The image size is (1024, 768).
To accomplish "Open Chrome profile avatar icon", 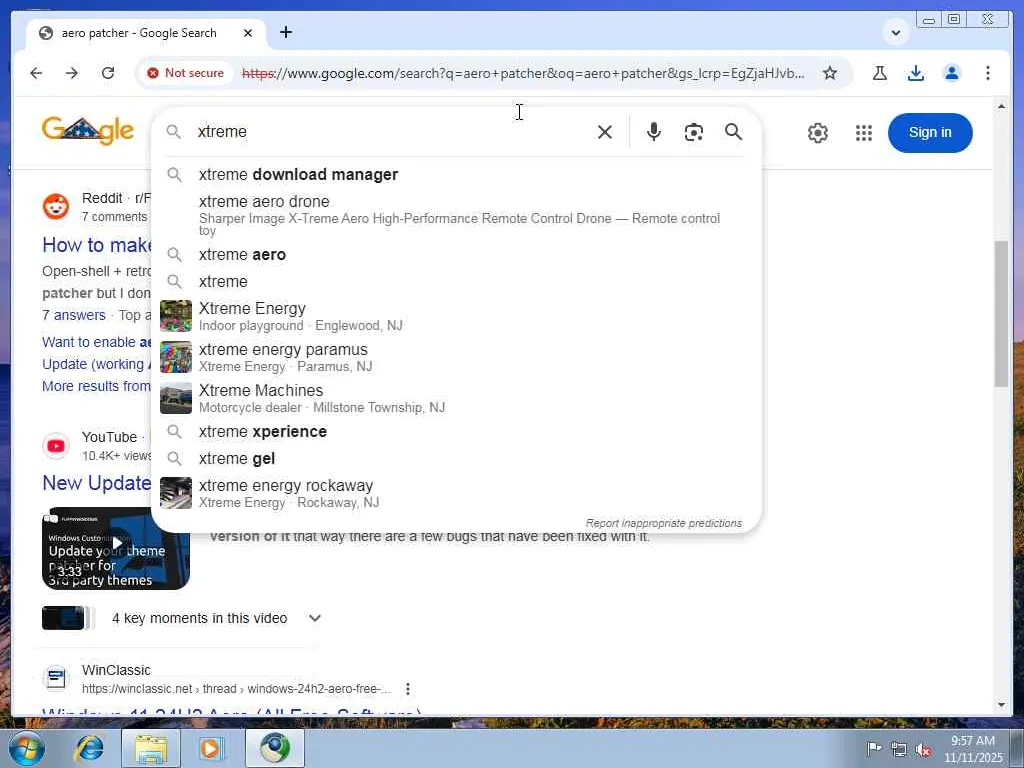I will coord(952,73).
